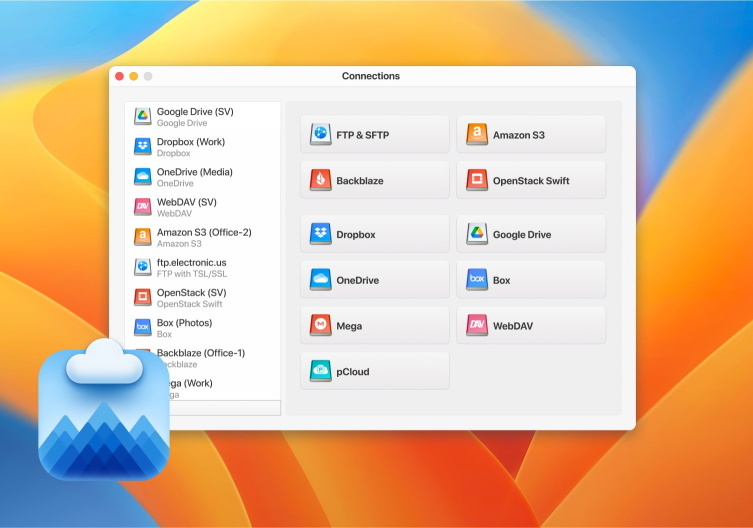The height and width of the screenshot is (528, 753).
Task: Click the ftp.electronic.us globe drive icon
Action: point(143,267)
